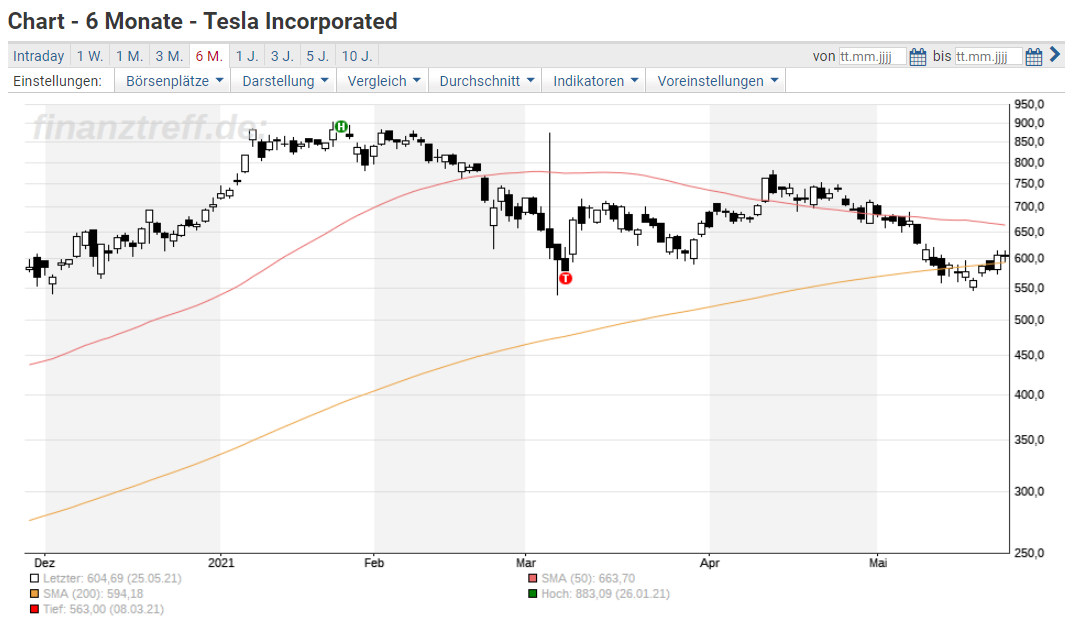Open the 'von' date calendar picker
The height and width of the screenshot is (630, 1065).
(x=918, y=57)
